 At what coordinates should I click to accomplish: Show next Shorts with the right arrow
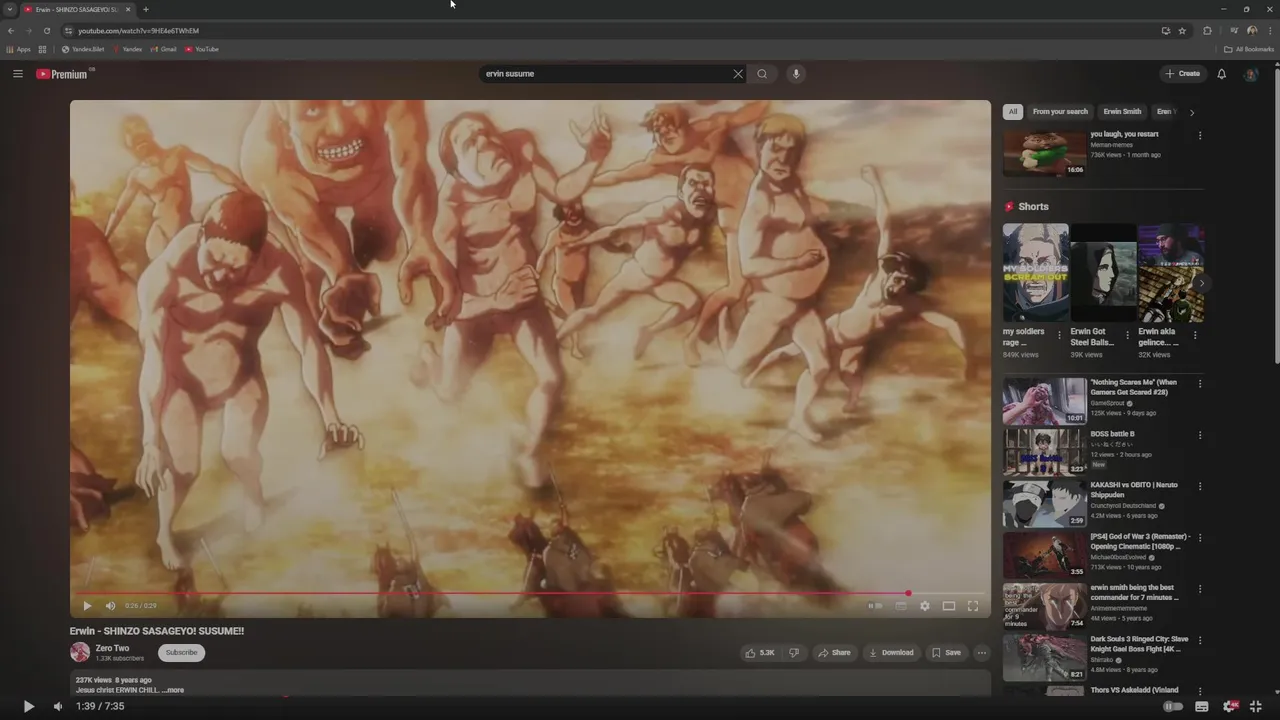click(1201, 283)
